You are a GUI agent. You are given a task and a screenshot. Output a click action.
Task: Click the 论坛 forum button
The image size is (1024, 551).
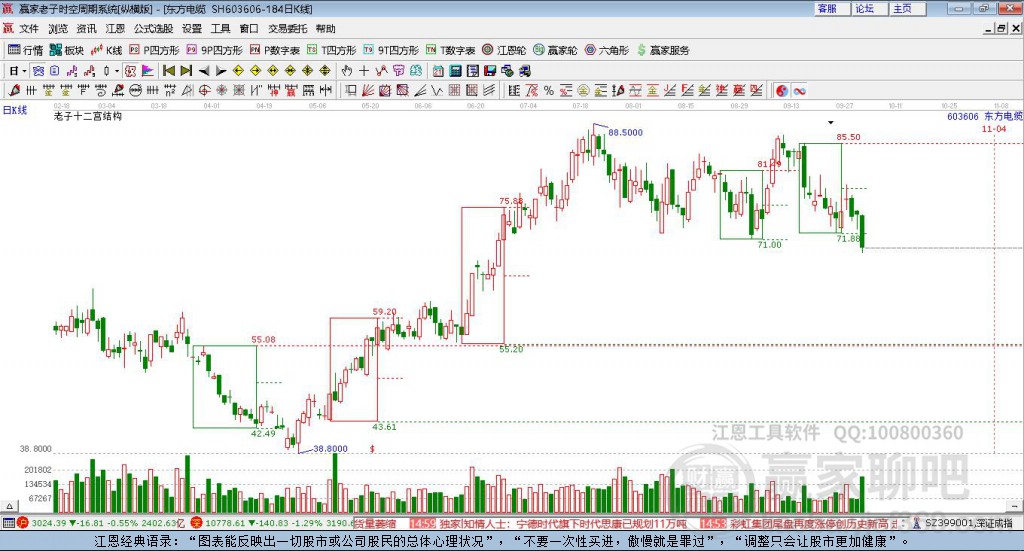coord(869,8)
